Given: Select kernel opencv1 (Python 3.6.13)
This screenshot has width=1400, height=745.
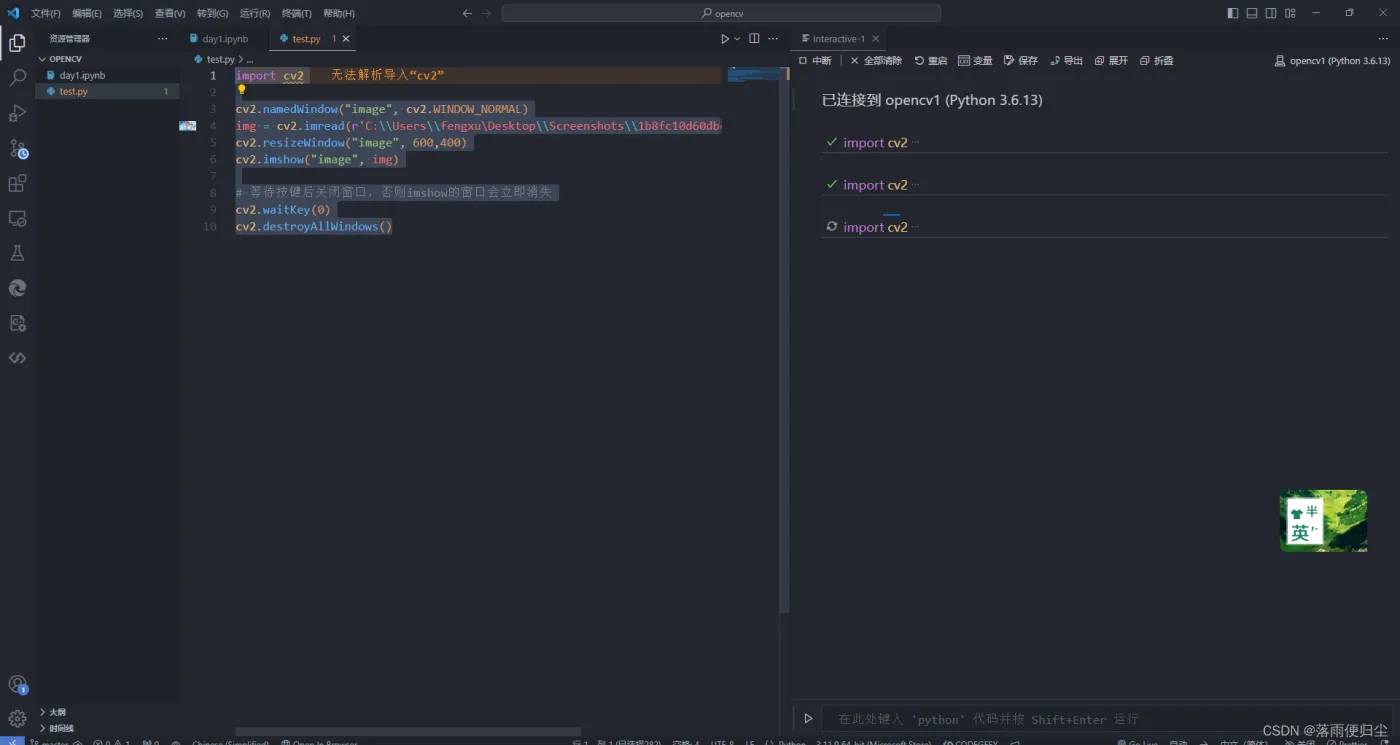Looking at the screenshot, I should 1332,61.
